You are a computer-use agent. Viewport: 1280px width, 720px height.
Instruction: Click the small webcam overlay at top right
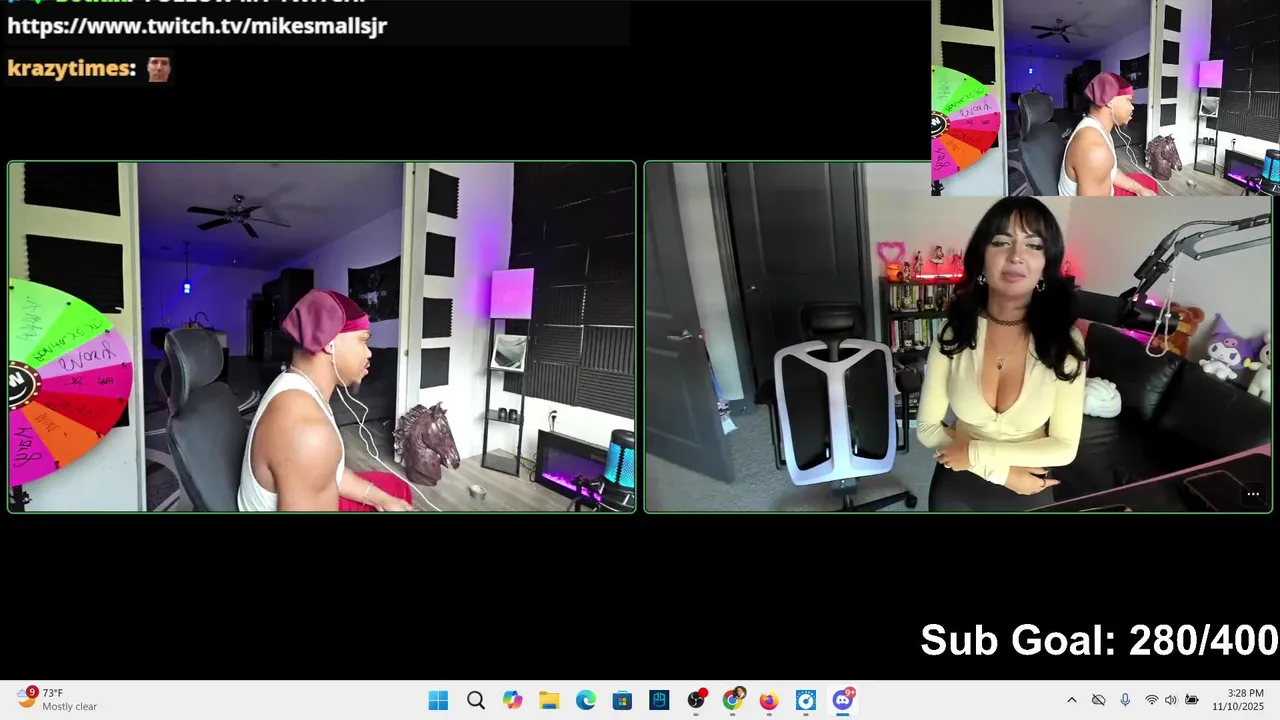(x=1105, y=98)
